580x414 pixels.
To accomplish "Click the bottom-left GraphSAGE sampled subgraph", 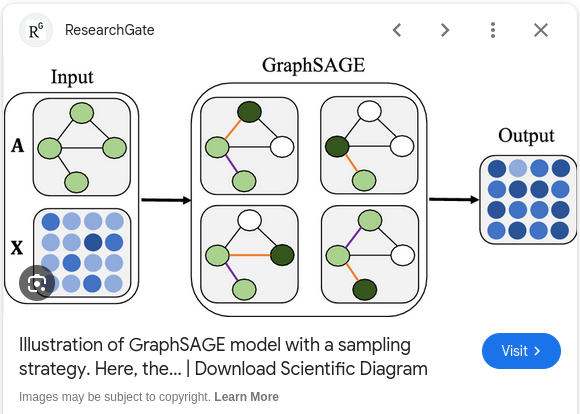I will coord(249,254).
